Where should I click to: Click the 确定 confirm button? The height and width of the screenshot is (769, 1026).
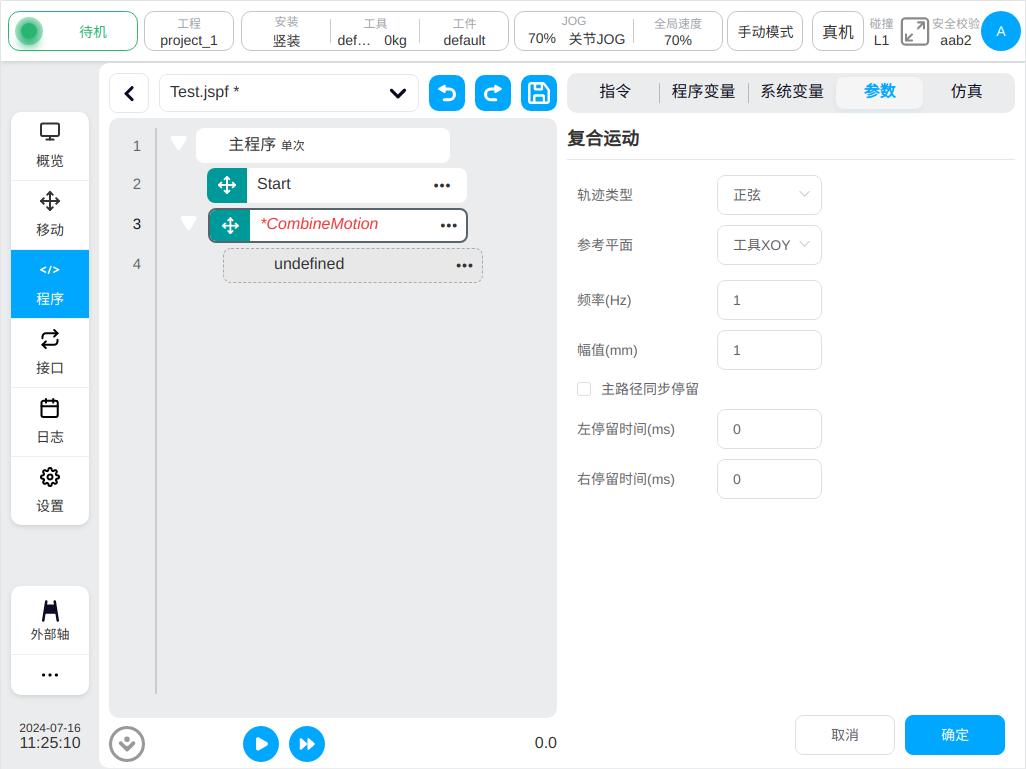point(954,735)
